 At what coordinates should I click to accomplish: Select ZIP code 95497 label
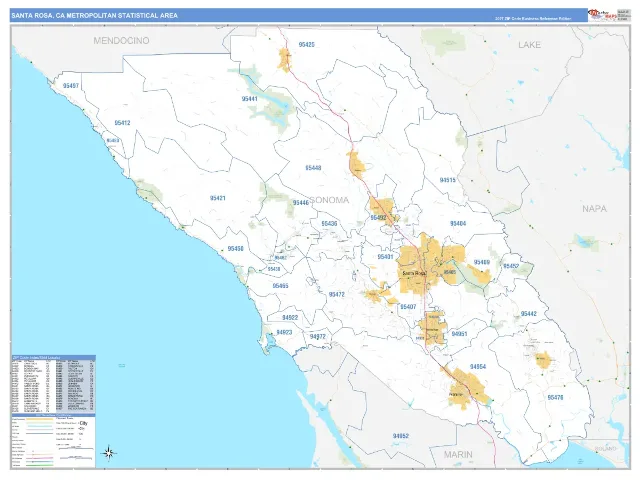pyautogui.click(x=71, y=86)
